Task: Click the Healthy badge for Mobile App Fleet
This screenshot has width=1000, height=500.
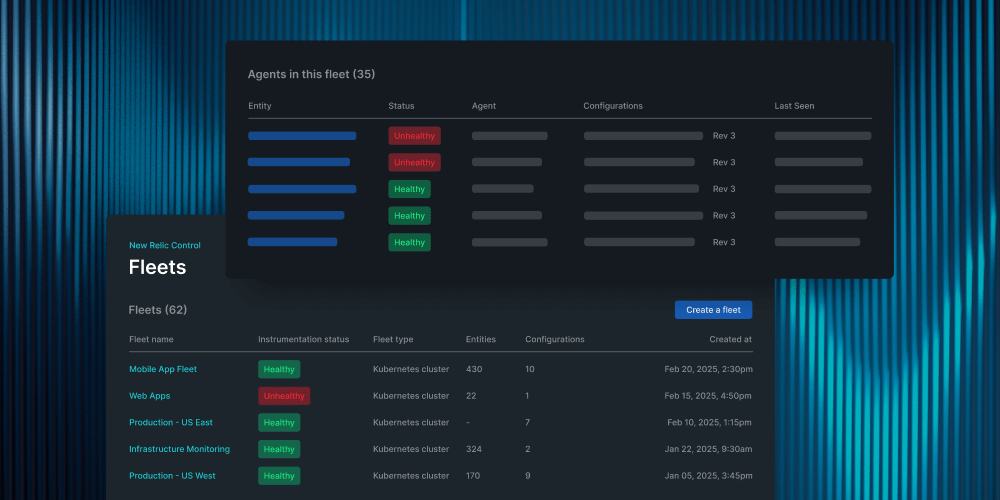Action: click(279, 369)
